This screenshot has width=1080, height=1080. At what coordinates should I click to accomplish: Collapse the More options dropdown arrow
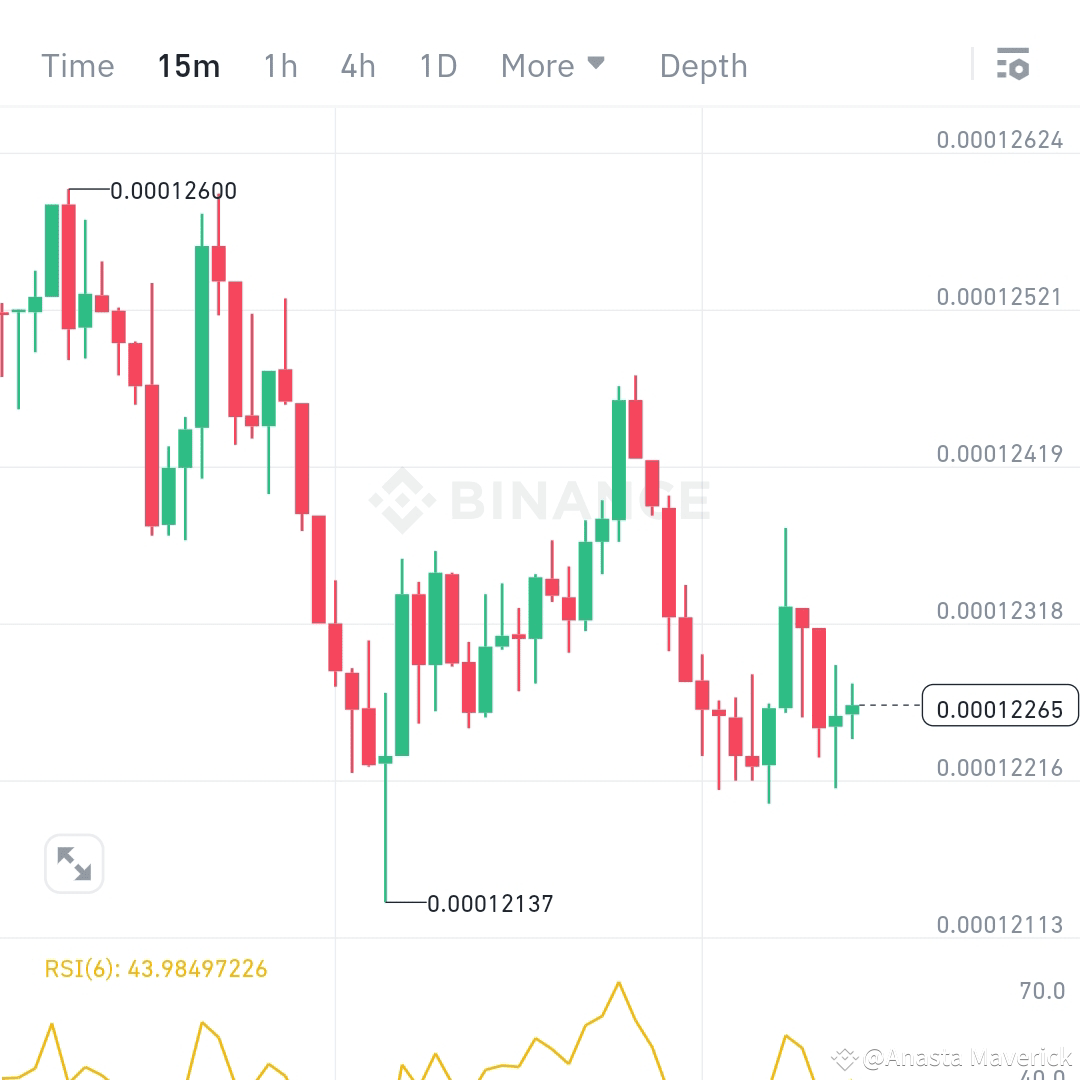click(x=597, y=62)
